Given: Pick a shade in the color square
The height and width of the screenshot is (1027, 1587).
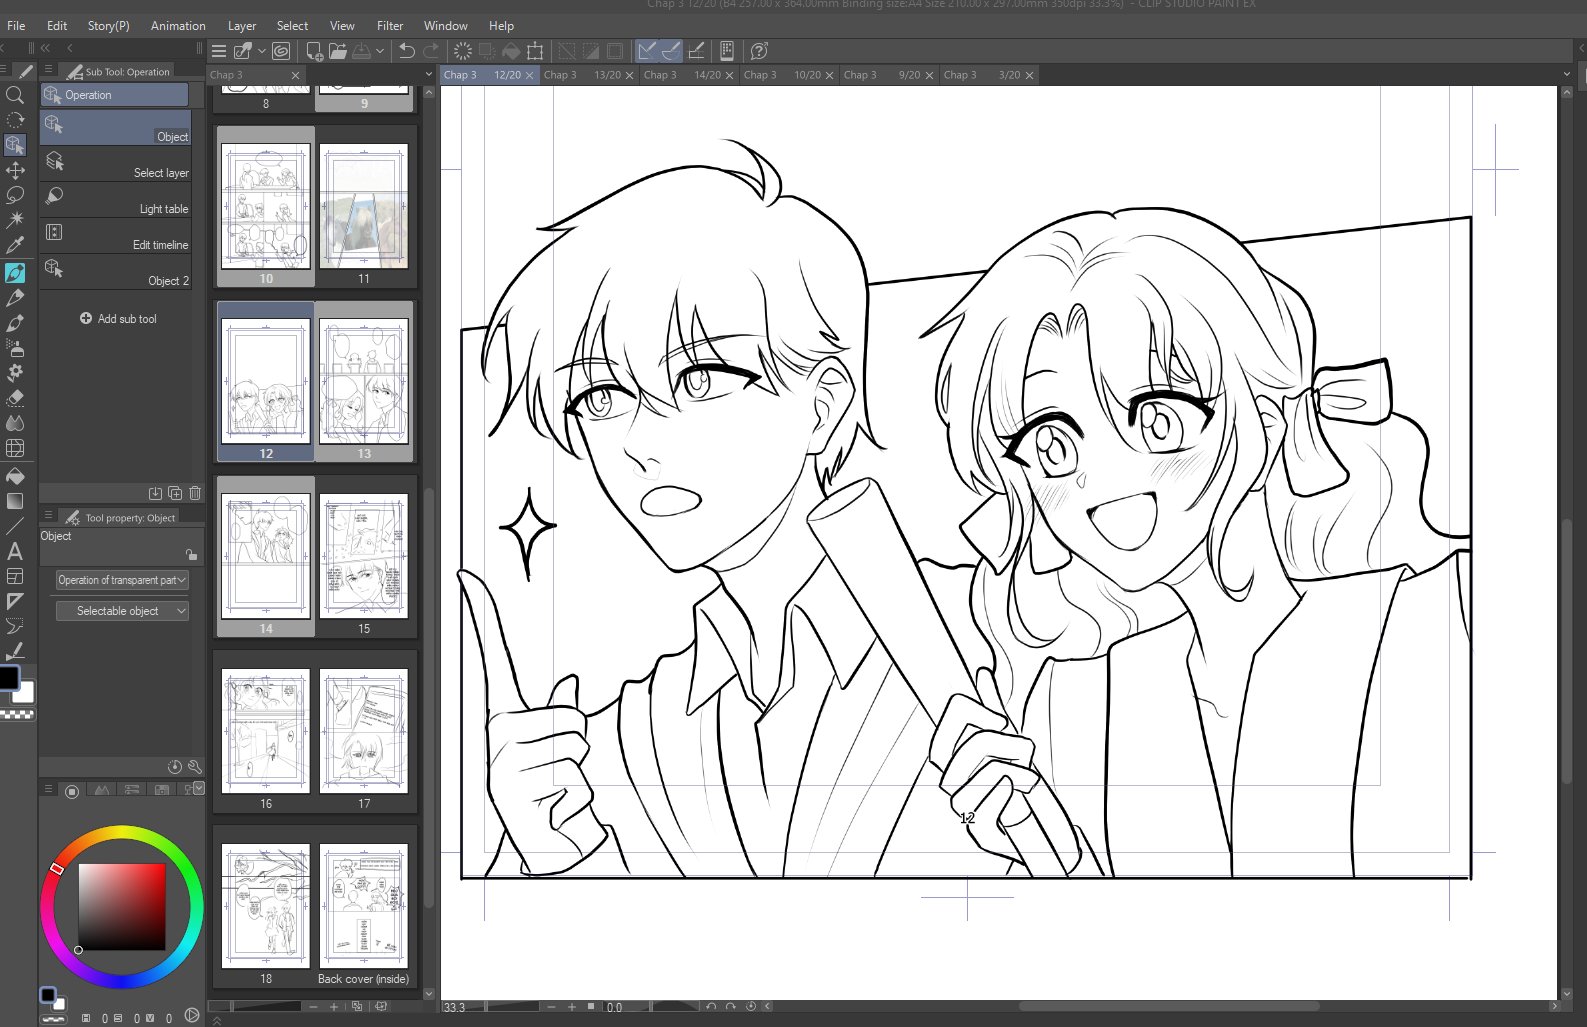Looking at the screenshot, I should pos(122,906).
